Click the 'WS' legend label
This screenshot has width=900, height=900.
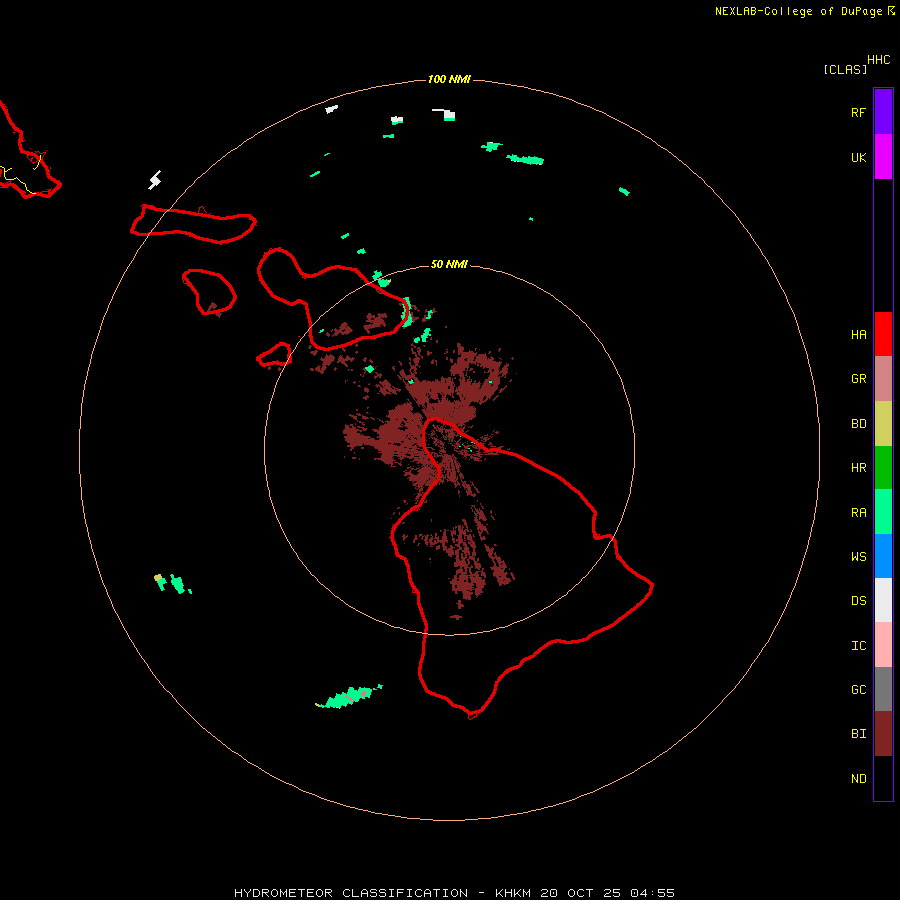click(859, 556)
